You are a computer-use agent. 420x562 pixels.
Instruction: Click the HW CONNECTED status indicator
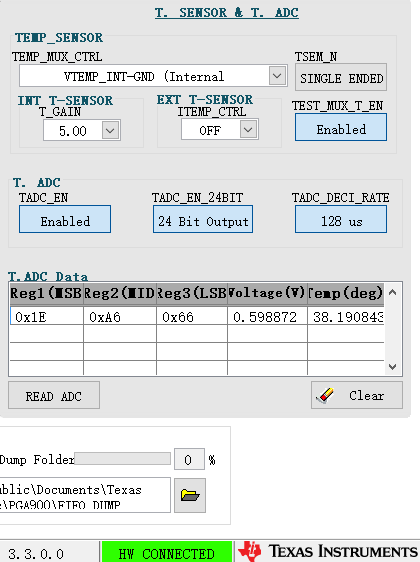[x=167, y=552]
